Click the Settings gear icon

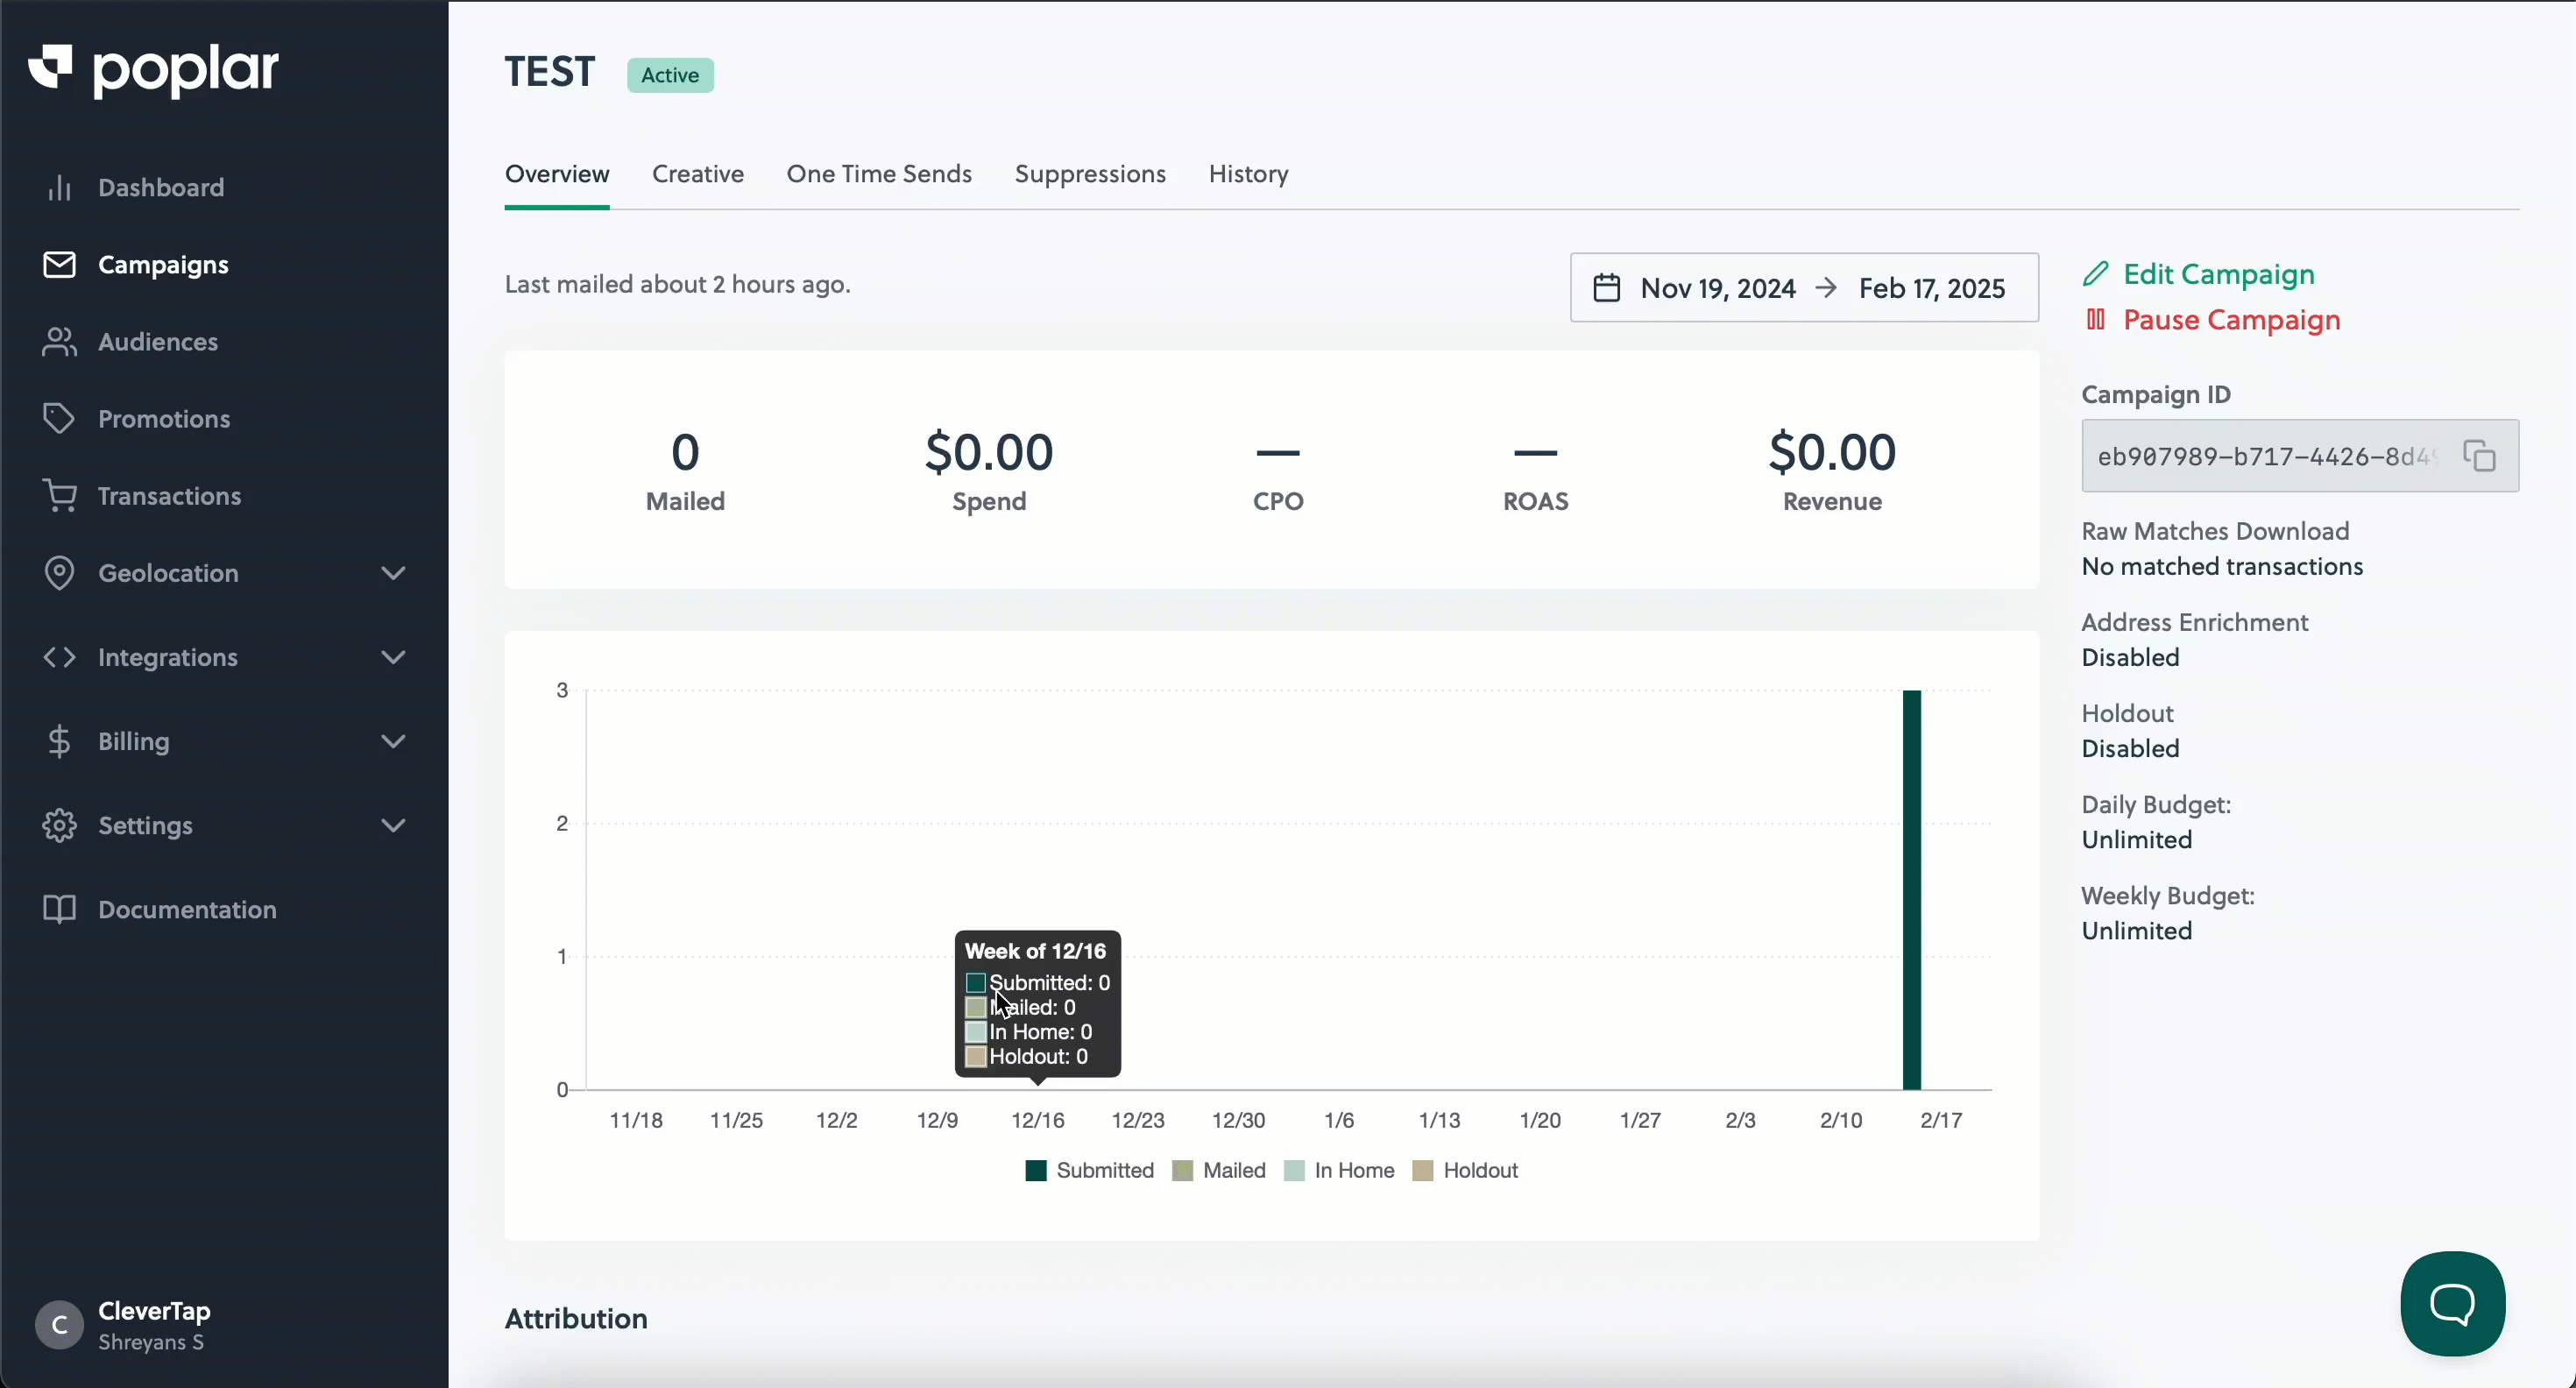[59, 825]
